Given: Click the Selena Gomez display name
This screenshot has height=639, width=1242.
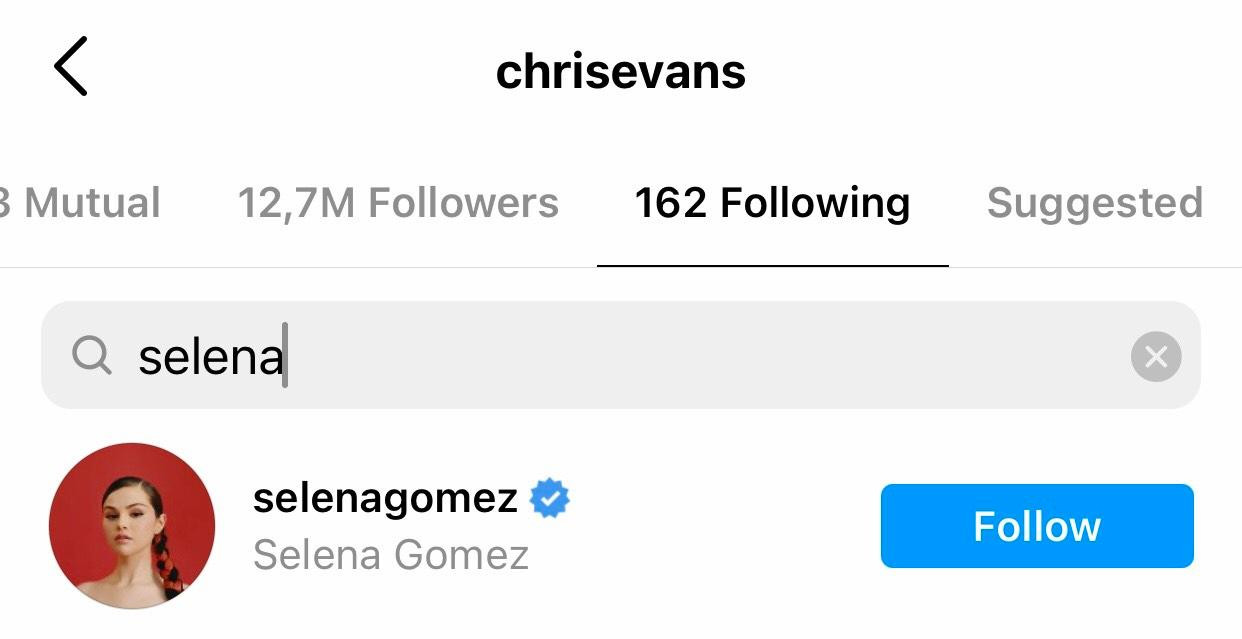Looking at the screenshot, I should pyautogui.click(x=391, y=554).
